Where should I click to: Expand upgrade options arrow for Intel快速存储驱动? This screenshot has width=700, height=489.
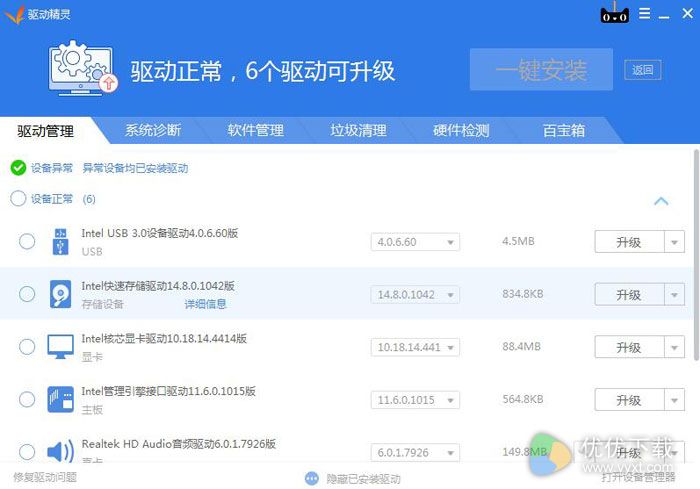(675, 295)
